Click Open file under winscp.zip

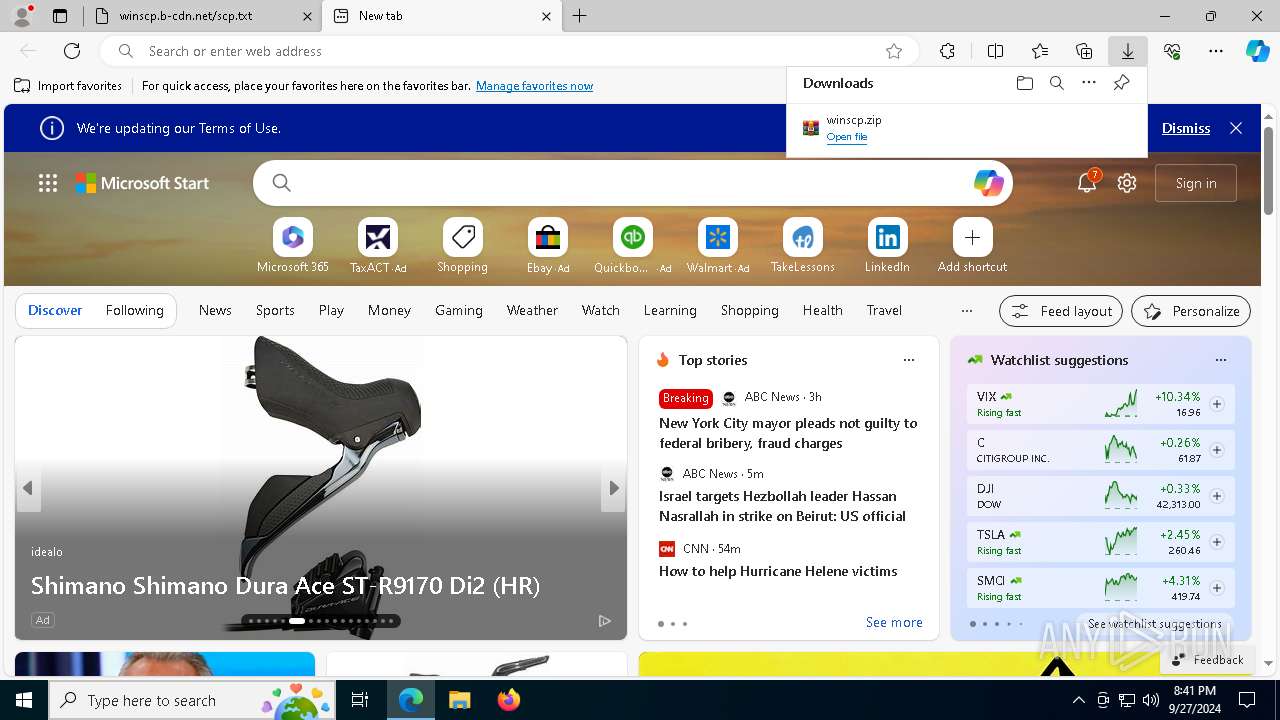[x=847, y=137]
